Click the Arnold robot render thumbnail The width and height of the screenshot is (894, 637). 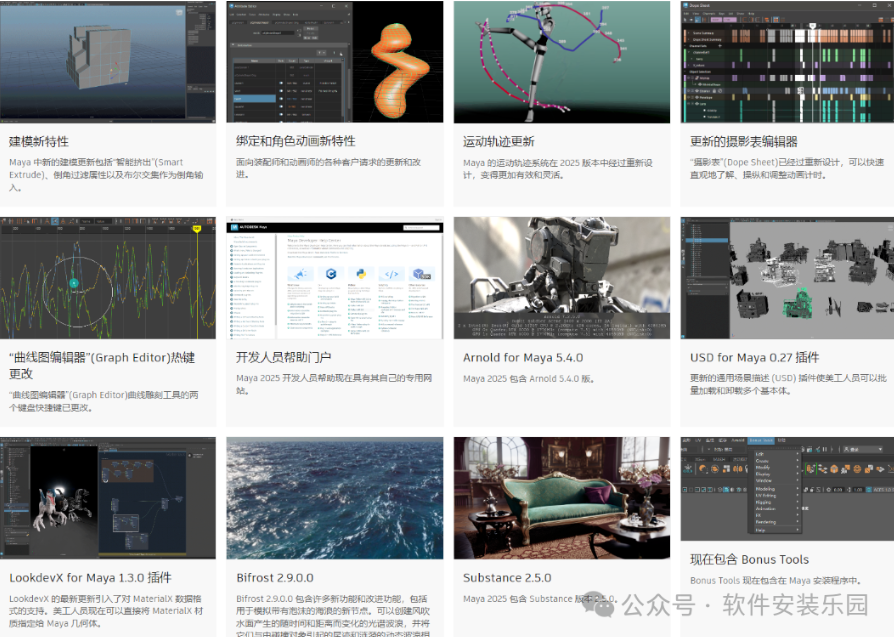pyautogui.click(x=561, y=277)
